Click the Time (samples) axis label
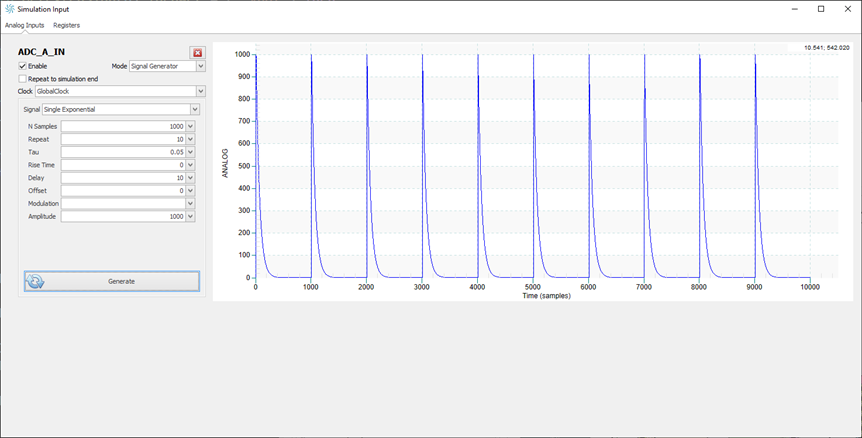862x438 pixels. coord(546,296)
